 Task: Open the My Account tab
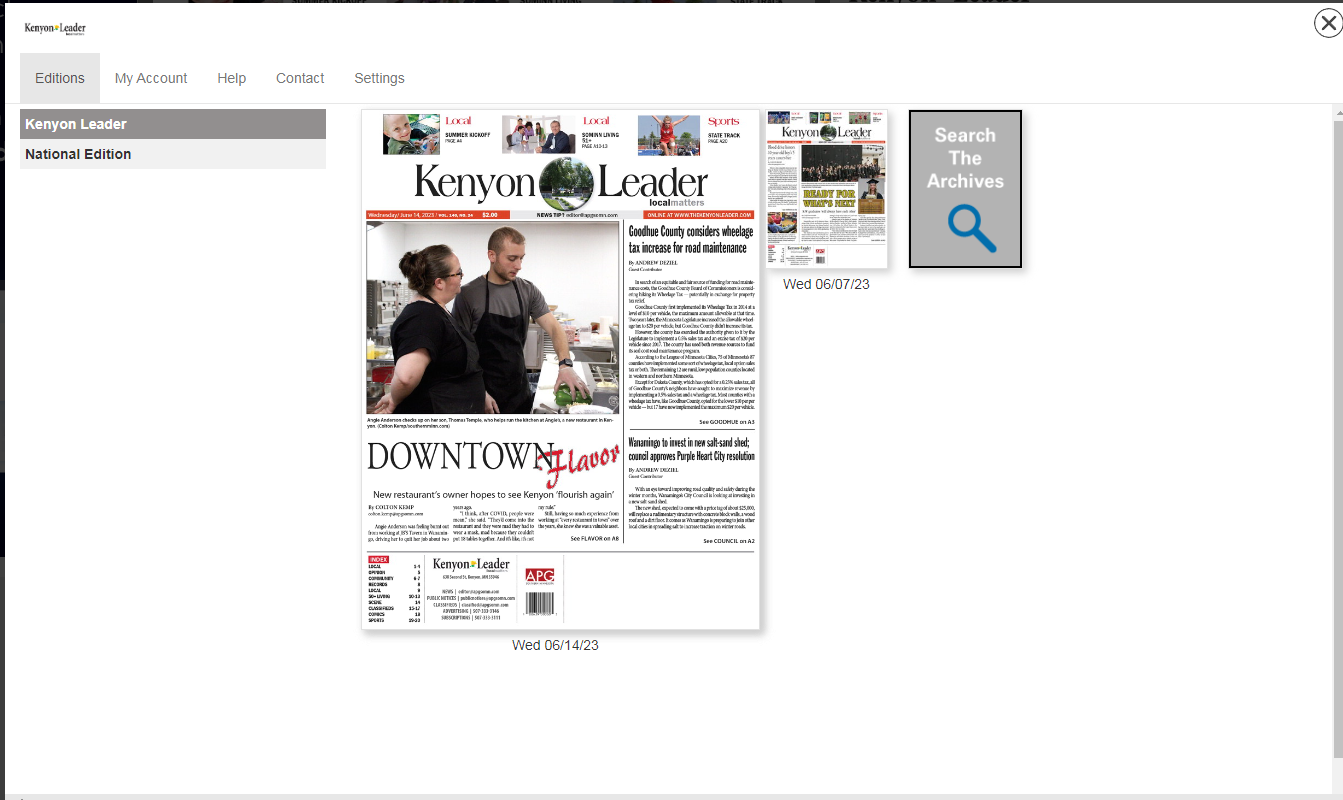point(151,78)
